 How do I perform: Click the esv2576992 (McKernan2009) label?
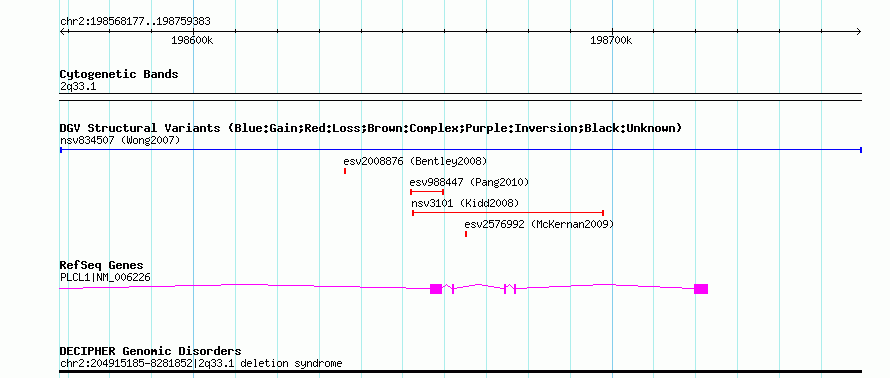(x=539, y=224)
